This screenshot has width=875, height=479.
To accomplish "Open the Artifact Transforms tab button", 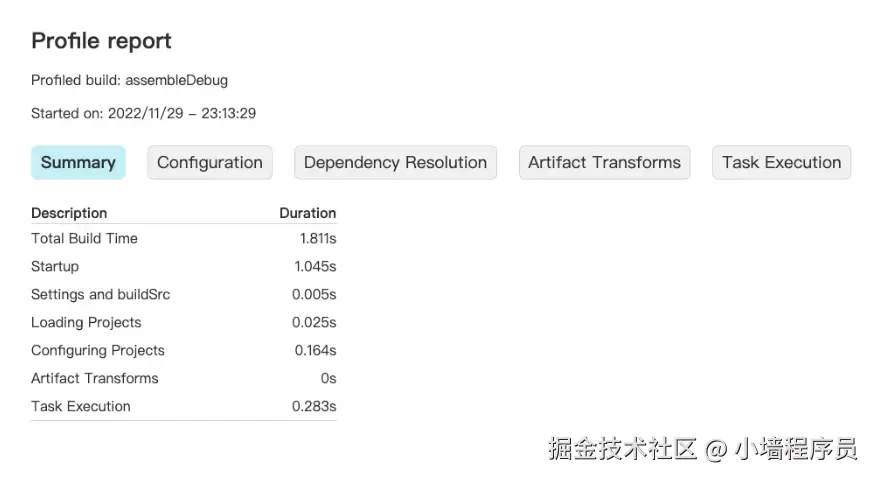I will pos(604,163).
